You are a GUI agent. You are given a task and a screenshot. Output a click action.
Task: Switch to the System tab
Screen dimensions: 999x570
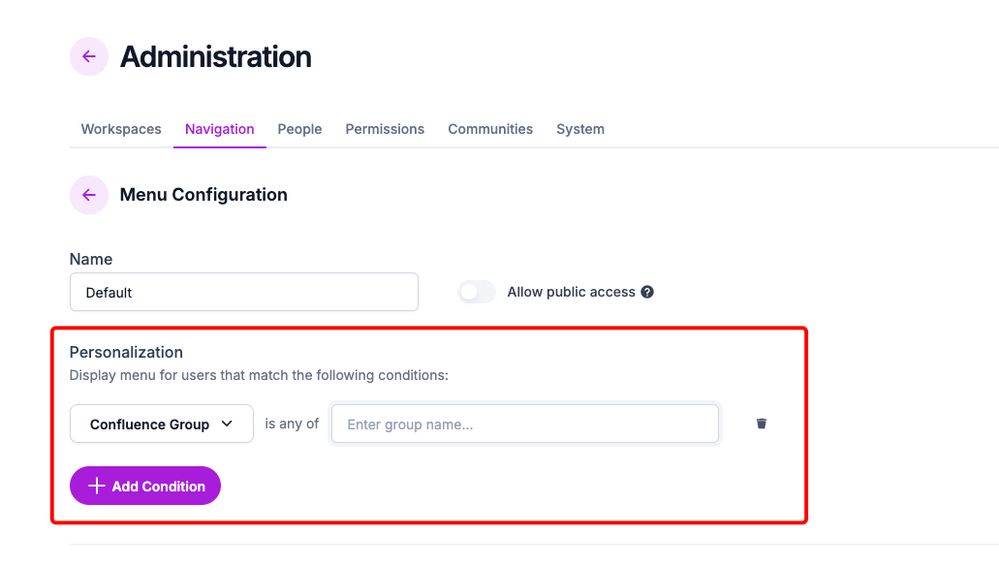pos(580,129)
